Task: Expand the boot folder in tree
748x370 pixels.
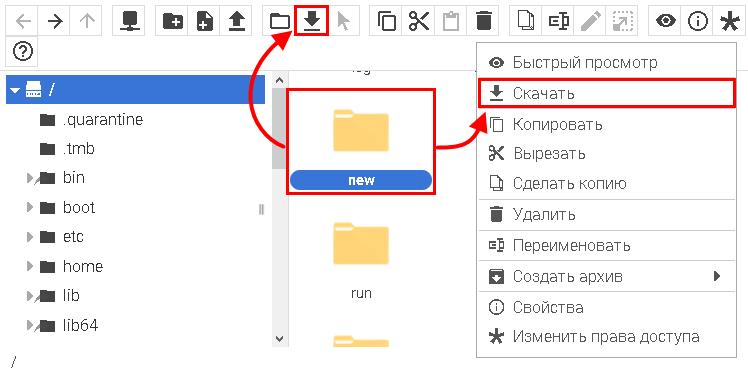Action: (30, 207)
